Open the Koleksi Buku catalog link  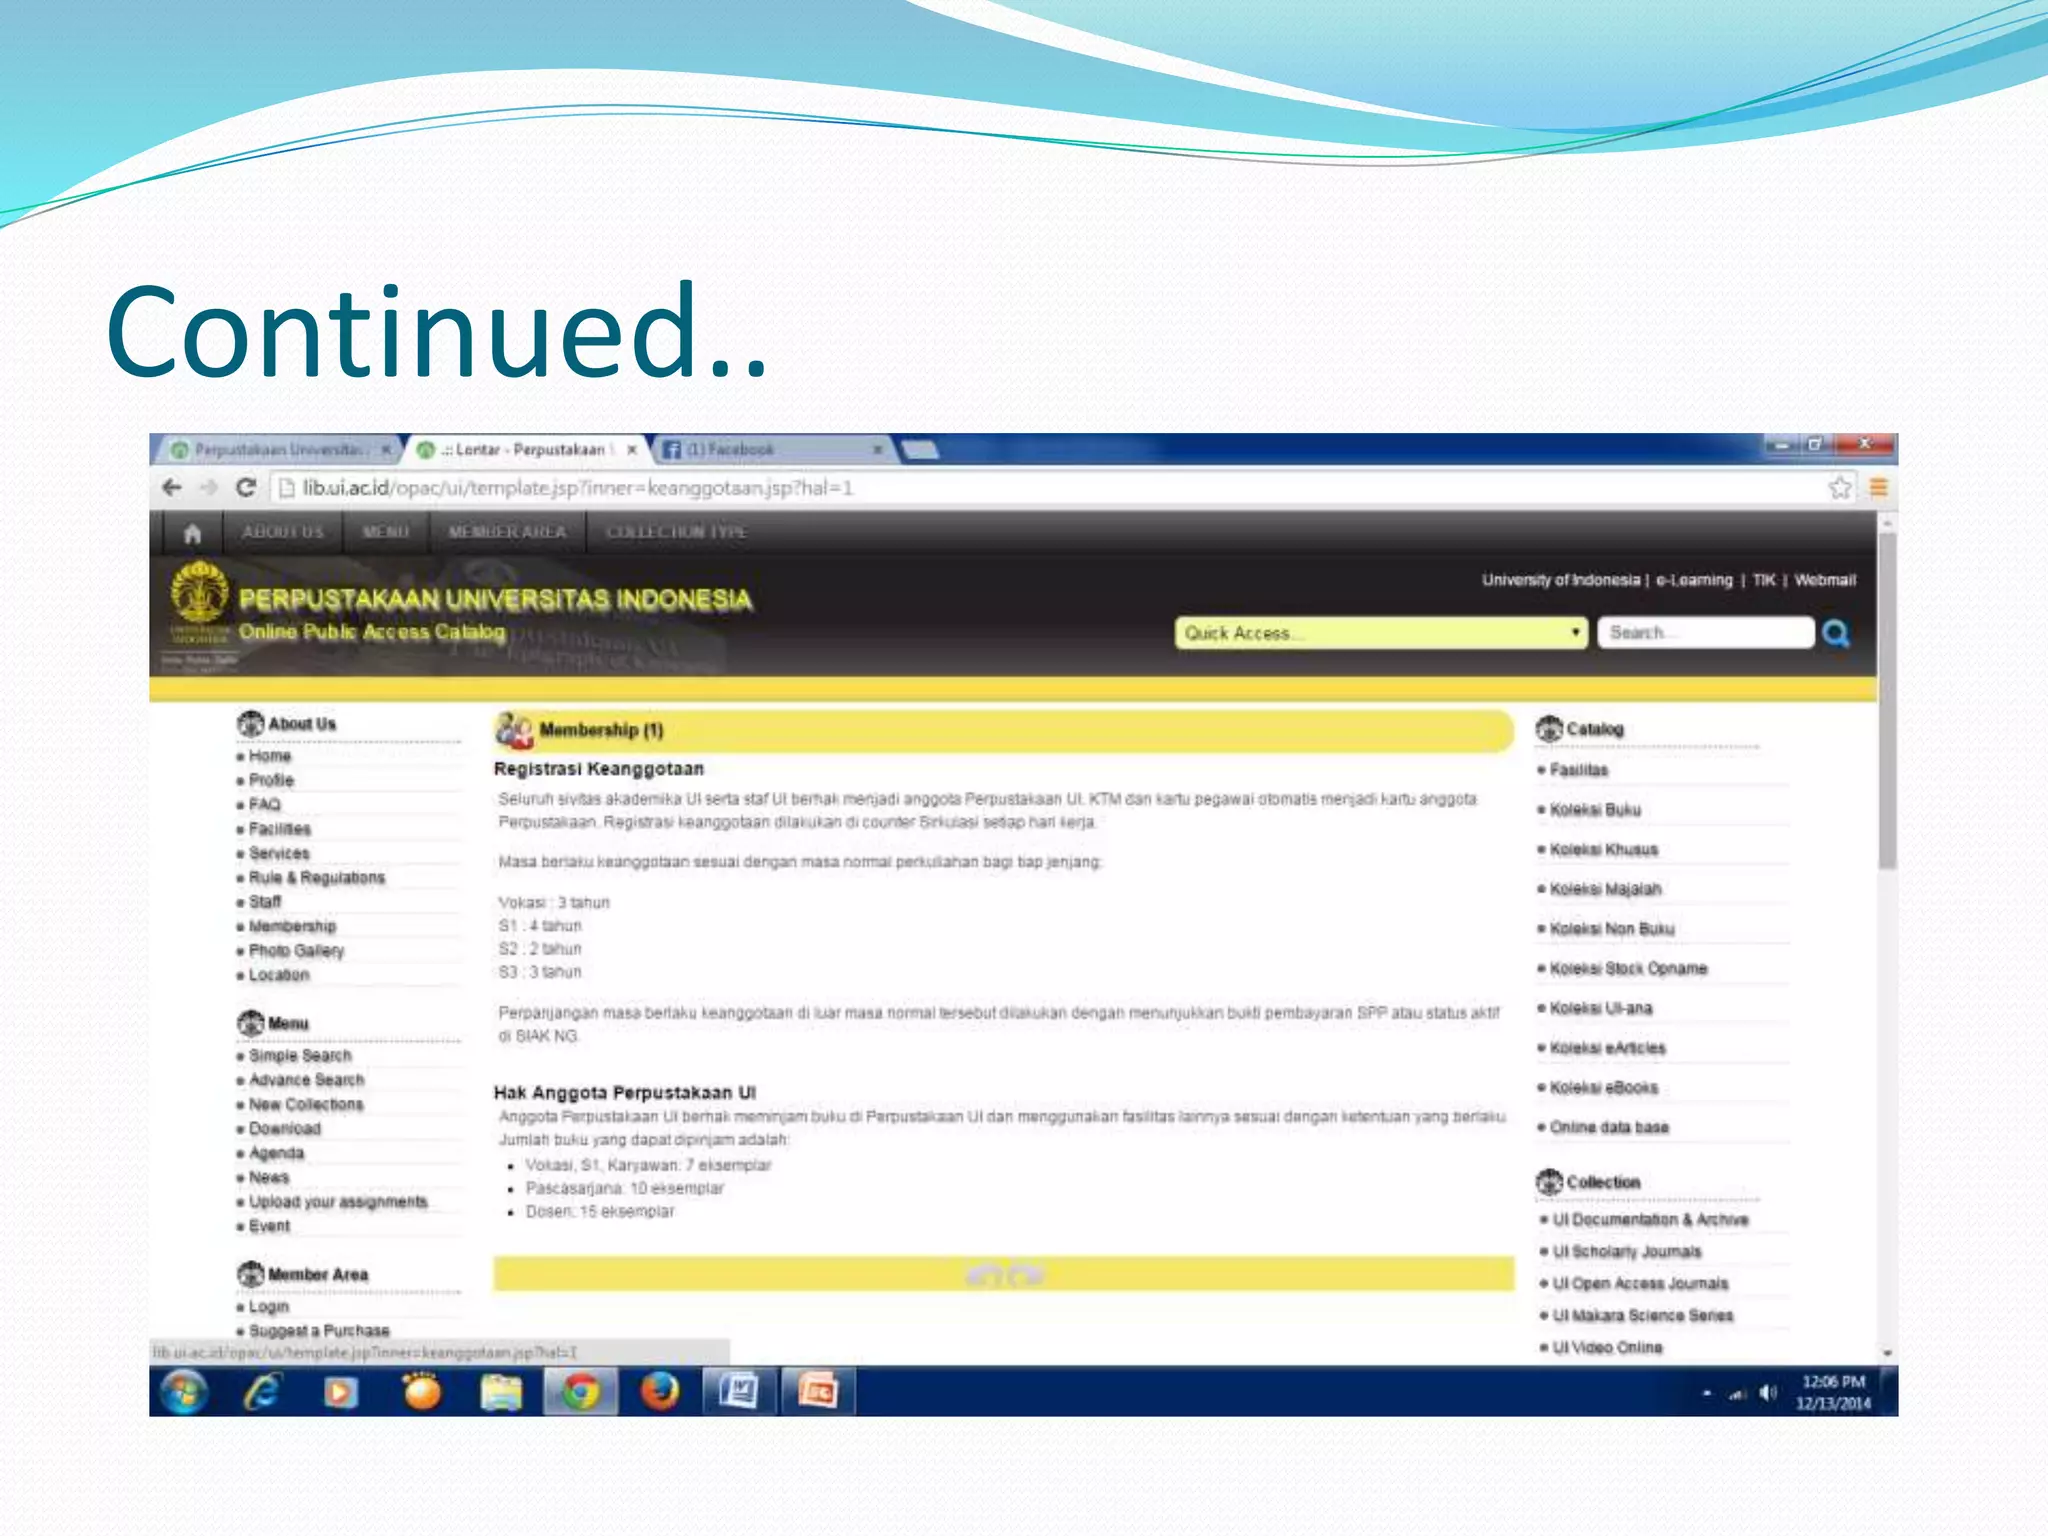[x=1595, y=810]
